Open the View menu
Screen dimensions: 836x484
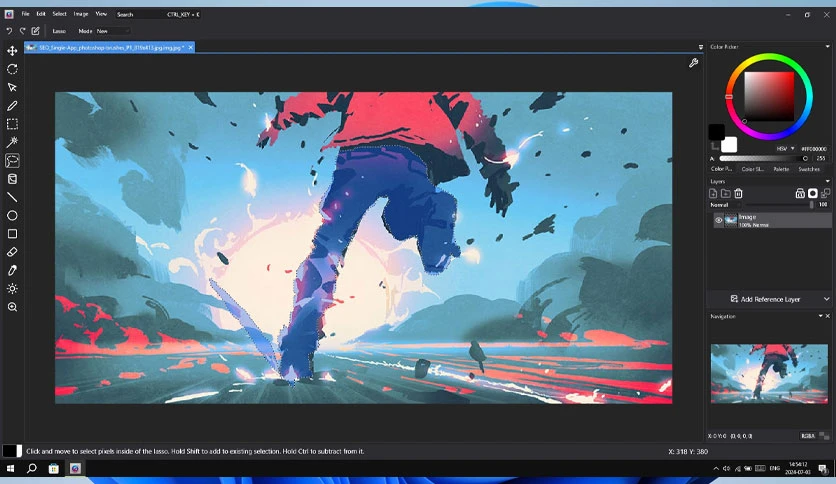click(101, 14)
